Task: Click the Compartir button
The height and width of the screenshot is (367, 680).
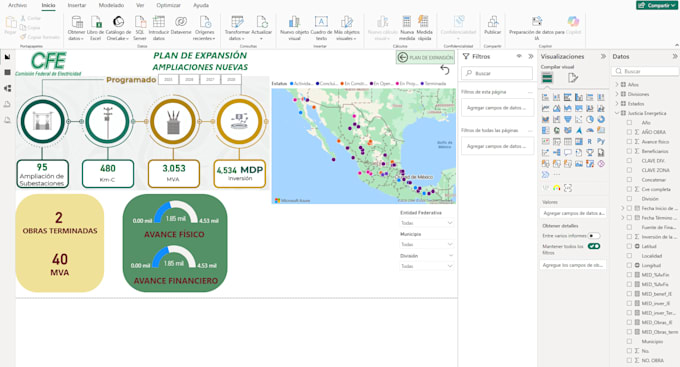Action: (x=657, y=5)
